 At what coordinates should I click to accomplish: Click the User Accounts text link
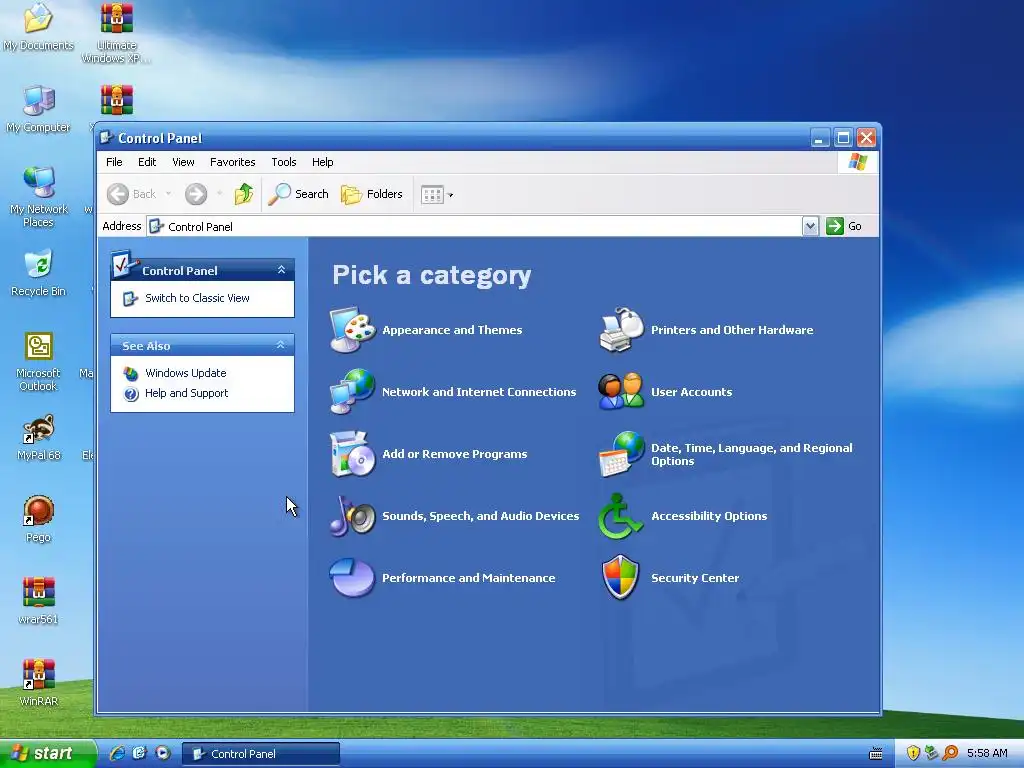point(692,392)
